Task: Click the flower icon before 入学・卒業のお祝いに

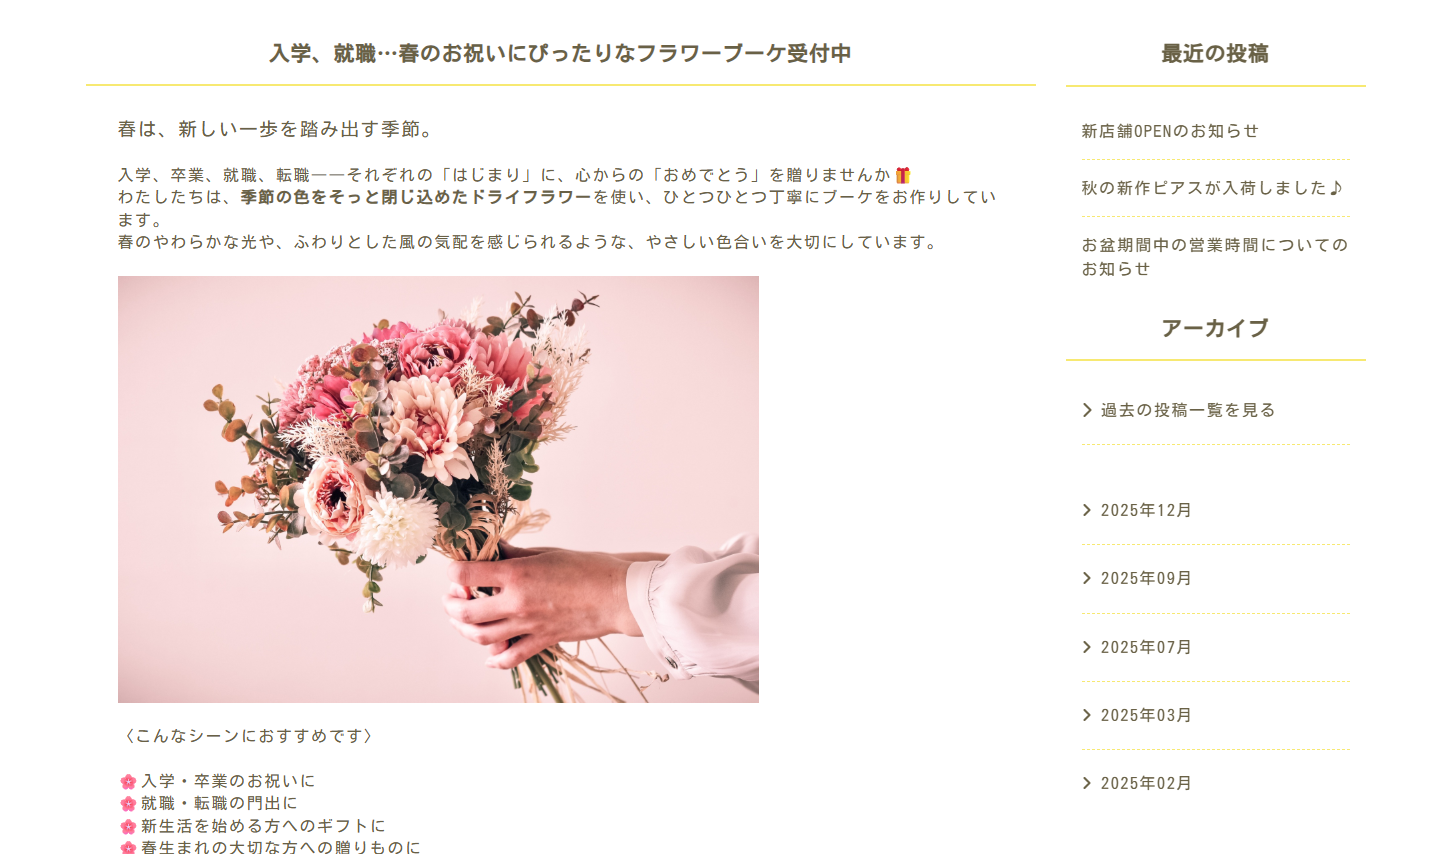Action: (x=128, y=781)
